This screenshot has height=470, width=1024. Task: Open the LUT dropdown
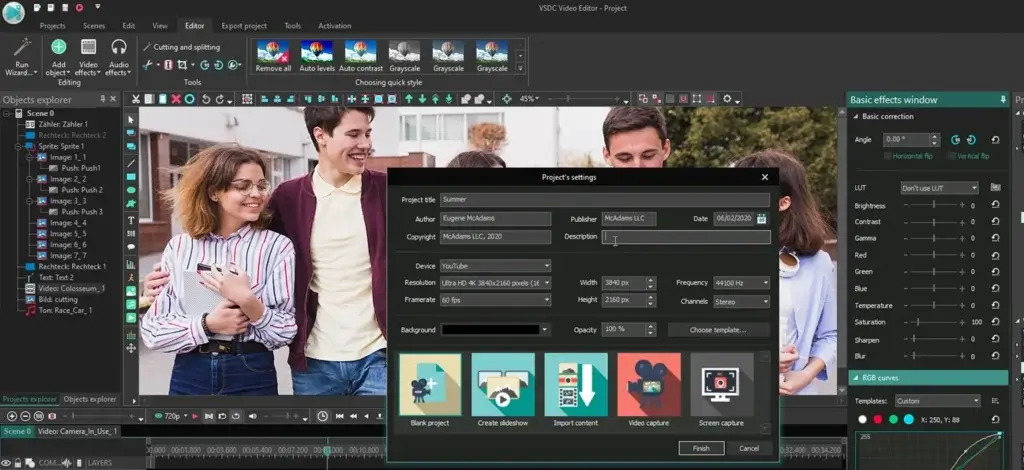(939, 188)
